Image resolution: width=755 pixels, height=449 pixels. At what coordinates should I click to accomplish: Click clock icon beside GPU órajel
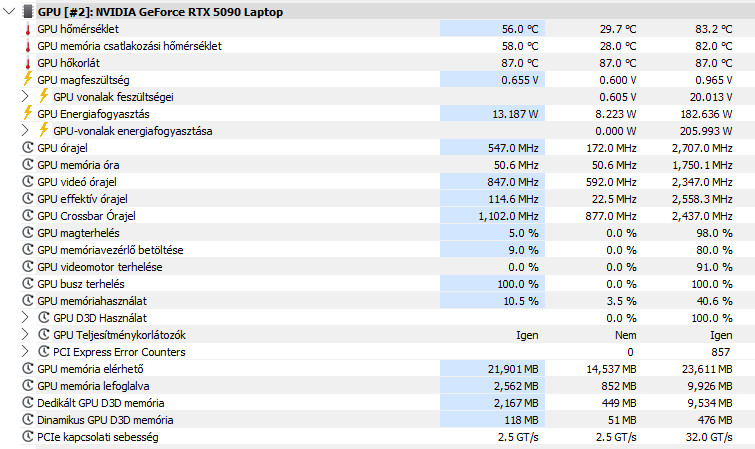[28, 147]
